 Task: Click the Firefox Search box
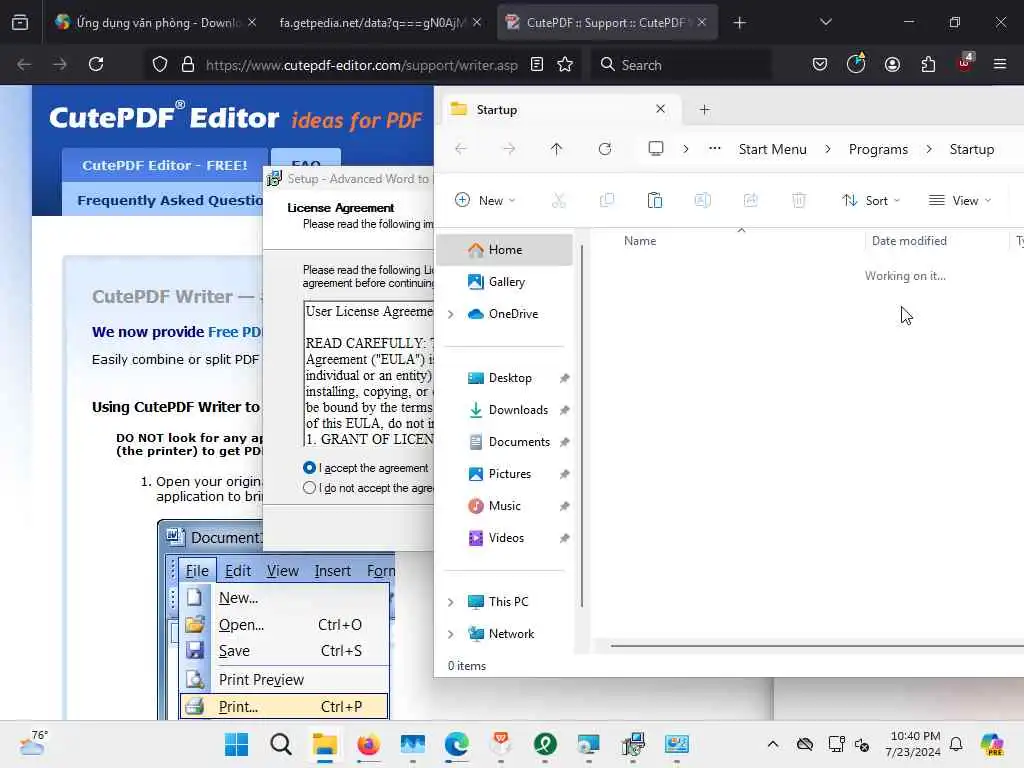point(681,65)
